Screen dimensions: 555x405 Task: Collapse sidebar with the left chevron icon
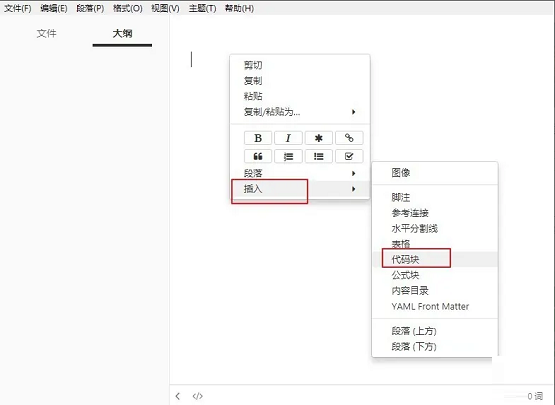coord(178,396)
